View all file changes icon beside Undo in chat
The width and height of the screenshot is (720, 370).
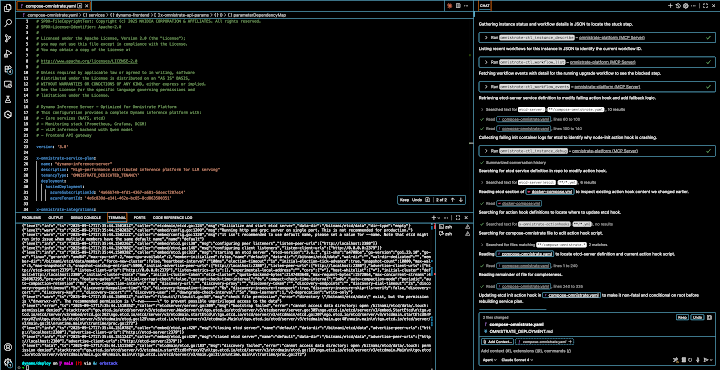[x=710, y=317]
